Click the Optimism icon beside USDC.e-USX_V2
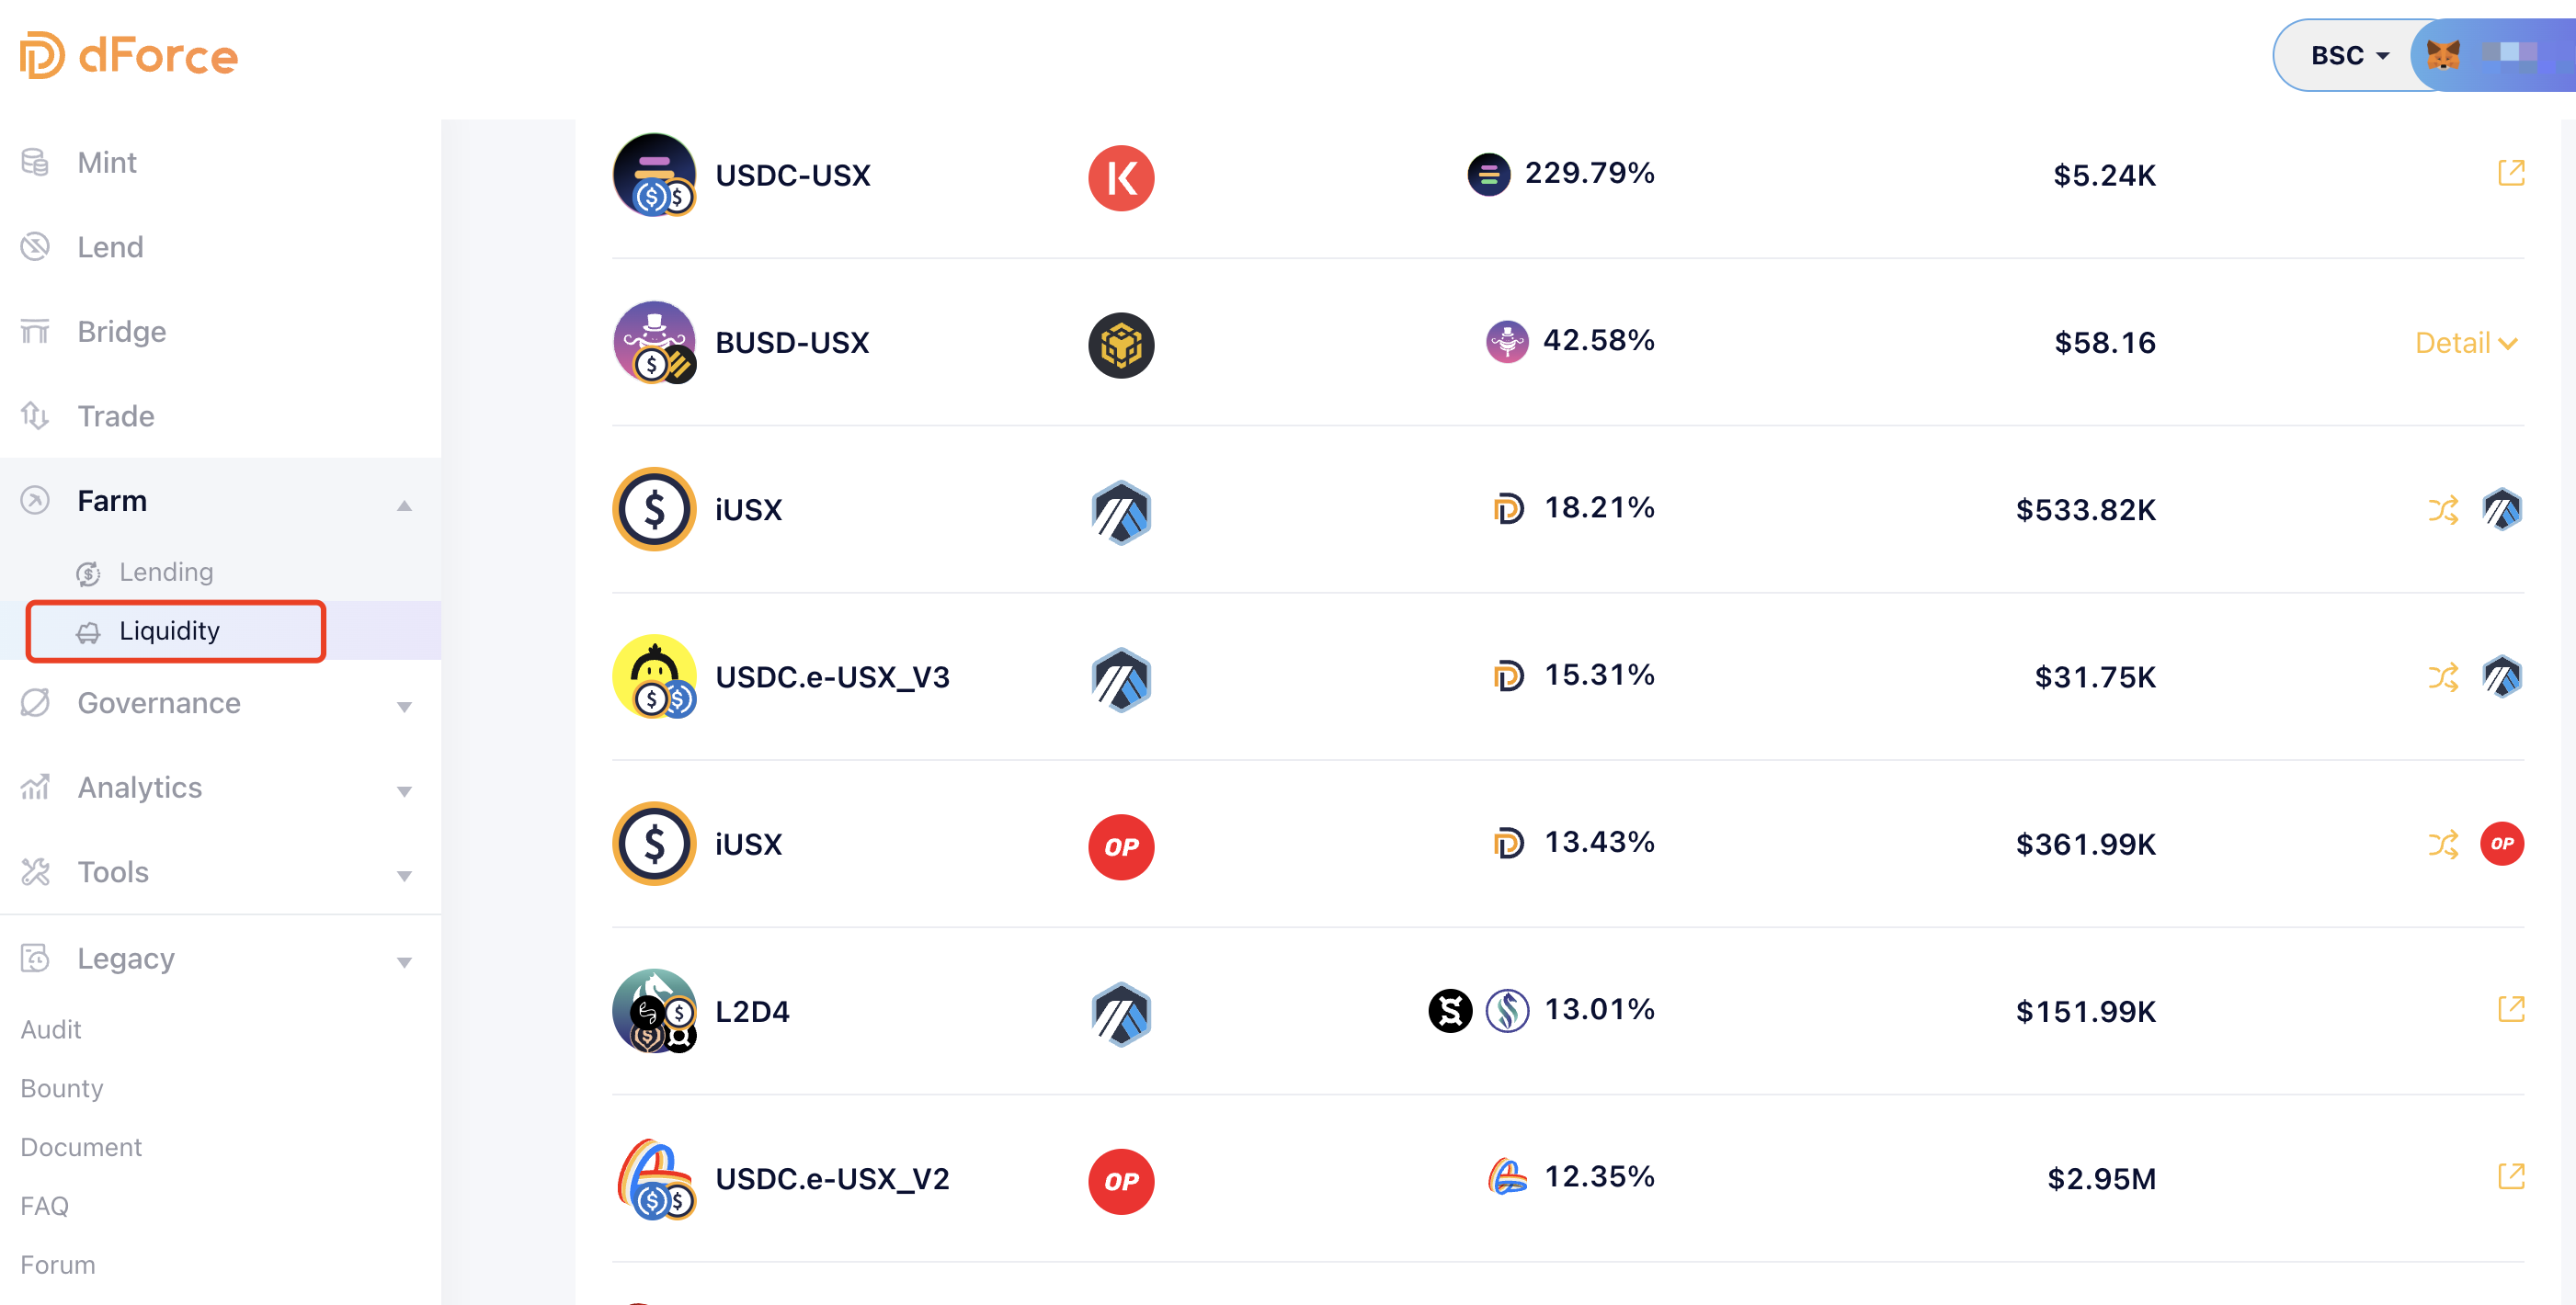 pos(1120,1181)
